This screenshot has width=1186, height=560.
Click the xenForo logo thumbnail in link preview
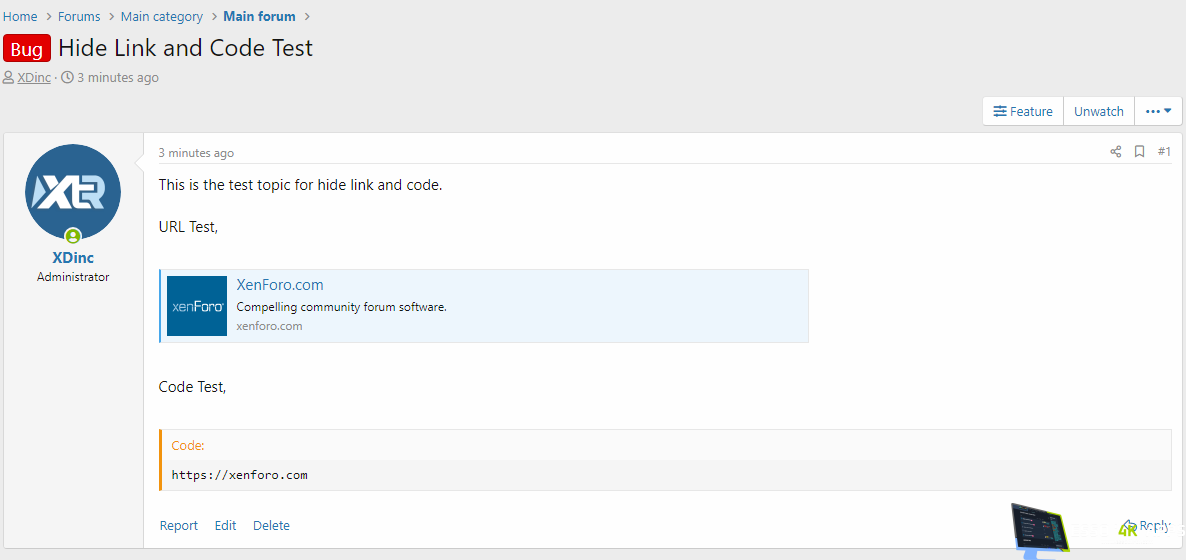[197, 306]
